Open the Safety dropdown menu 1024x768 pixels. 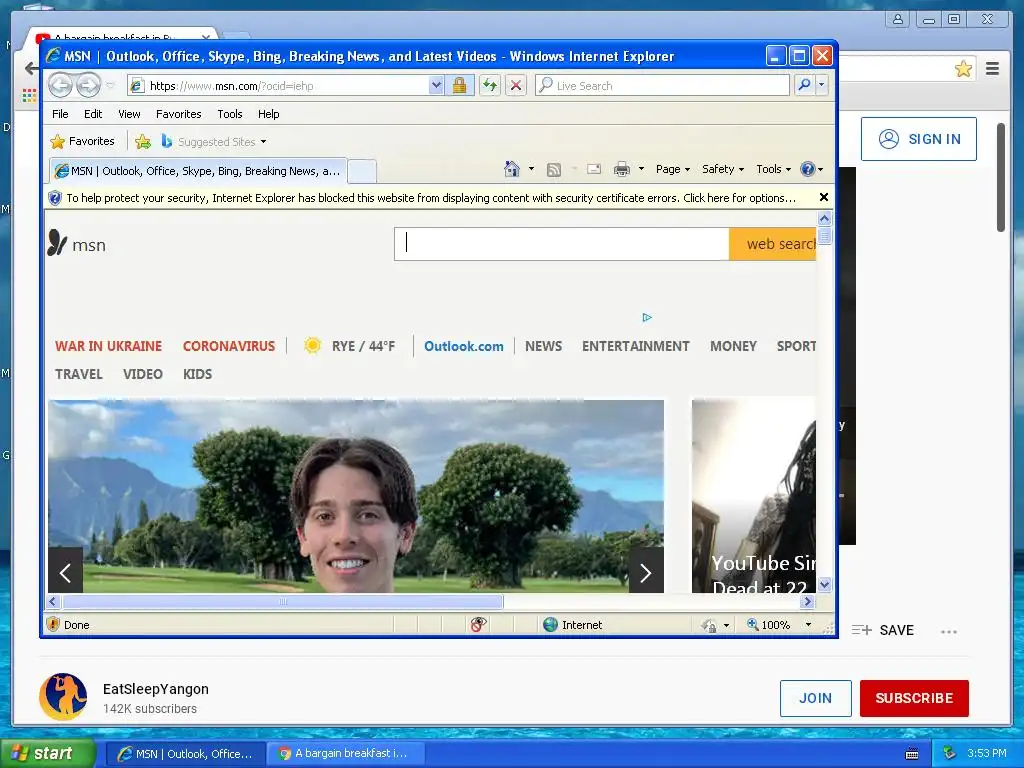[x=722, y=169]
